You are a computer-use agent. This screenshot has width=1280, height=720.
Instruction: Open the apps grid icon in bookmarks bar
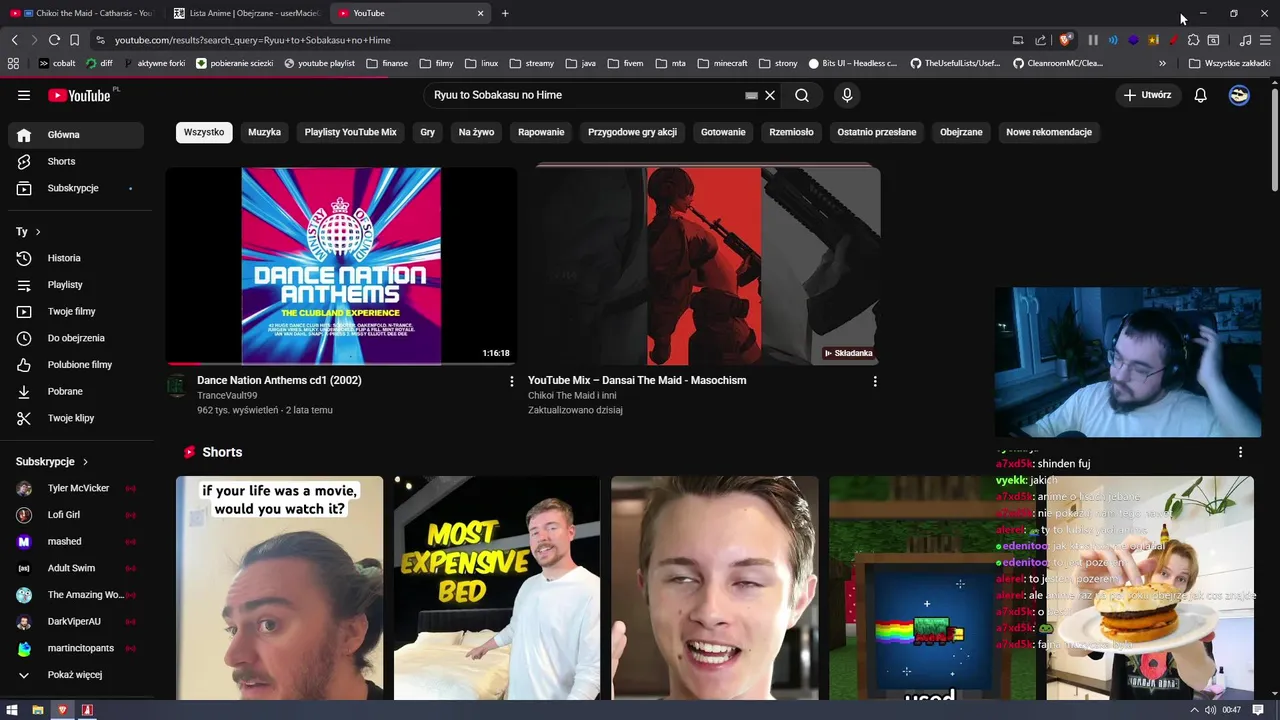pos(13,63)
